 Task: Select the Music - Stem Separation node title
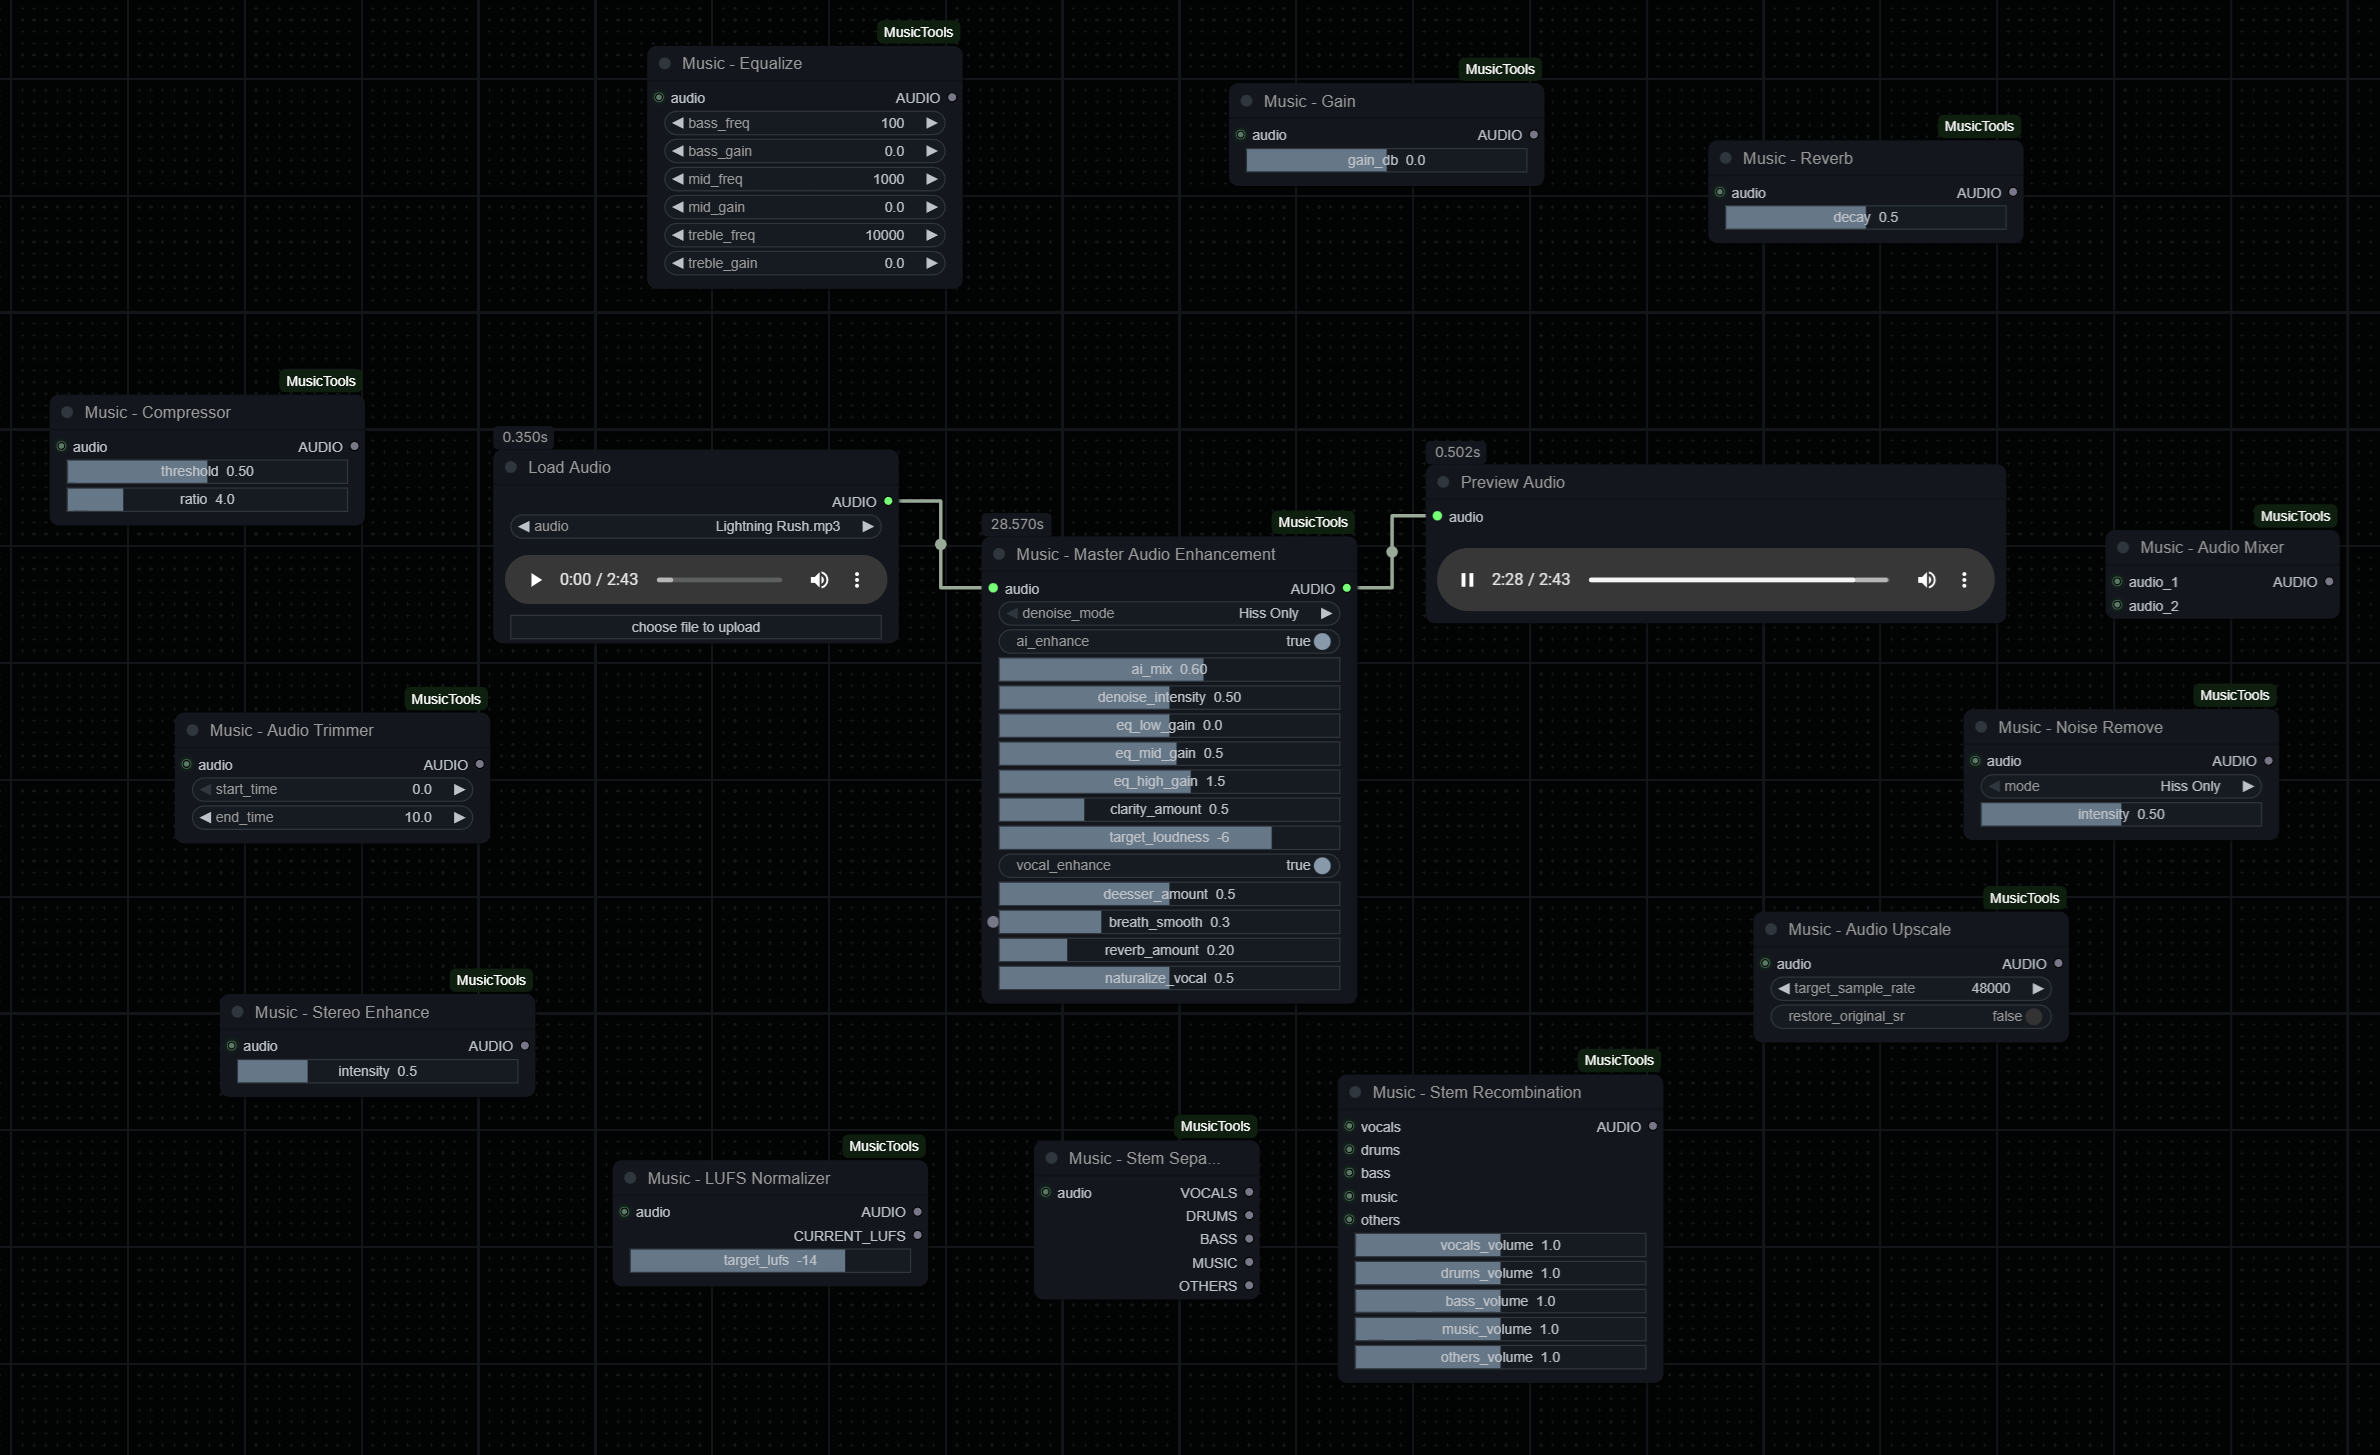(1144, 1158)
